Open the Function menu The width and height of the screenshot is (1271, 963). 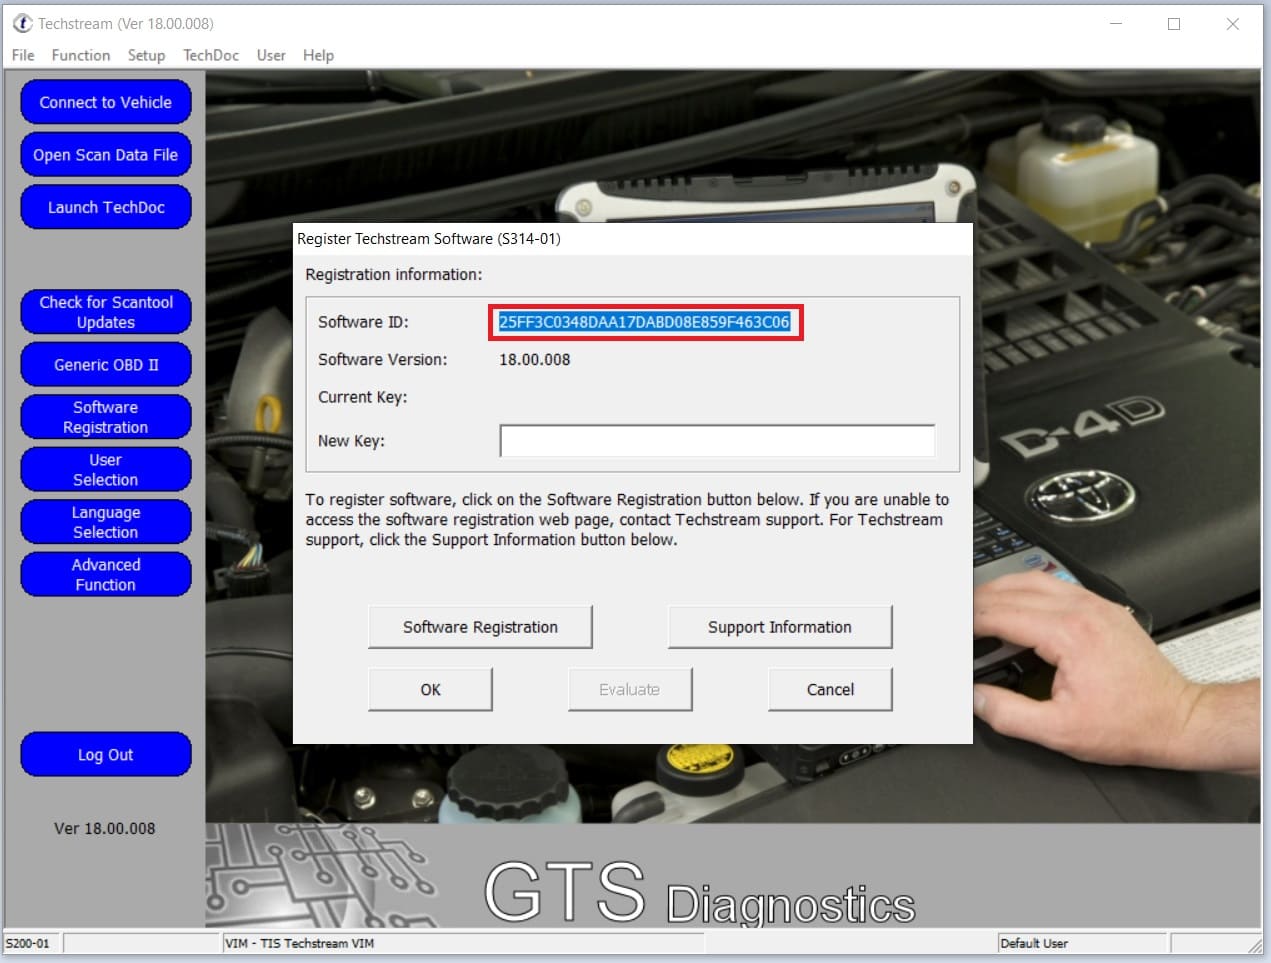(x=81, y=55)
